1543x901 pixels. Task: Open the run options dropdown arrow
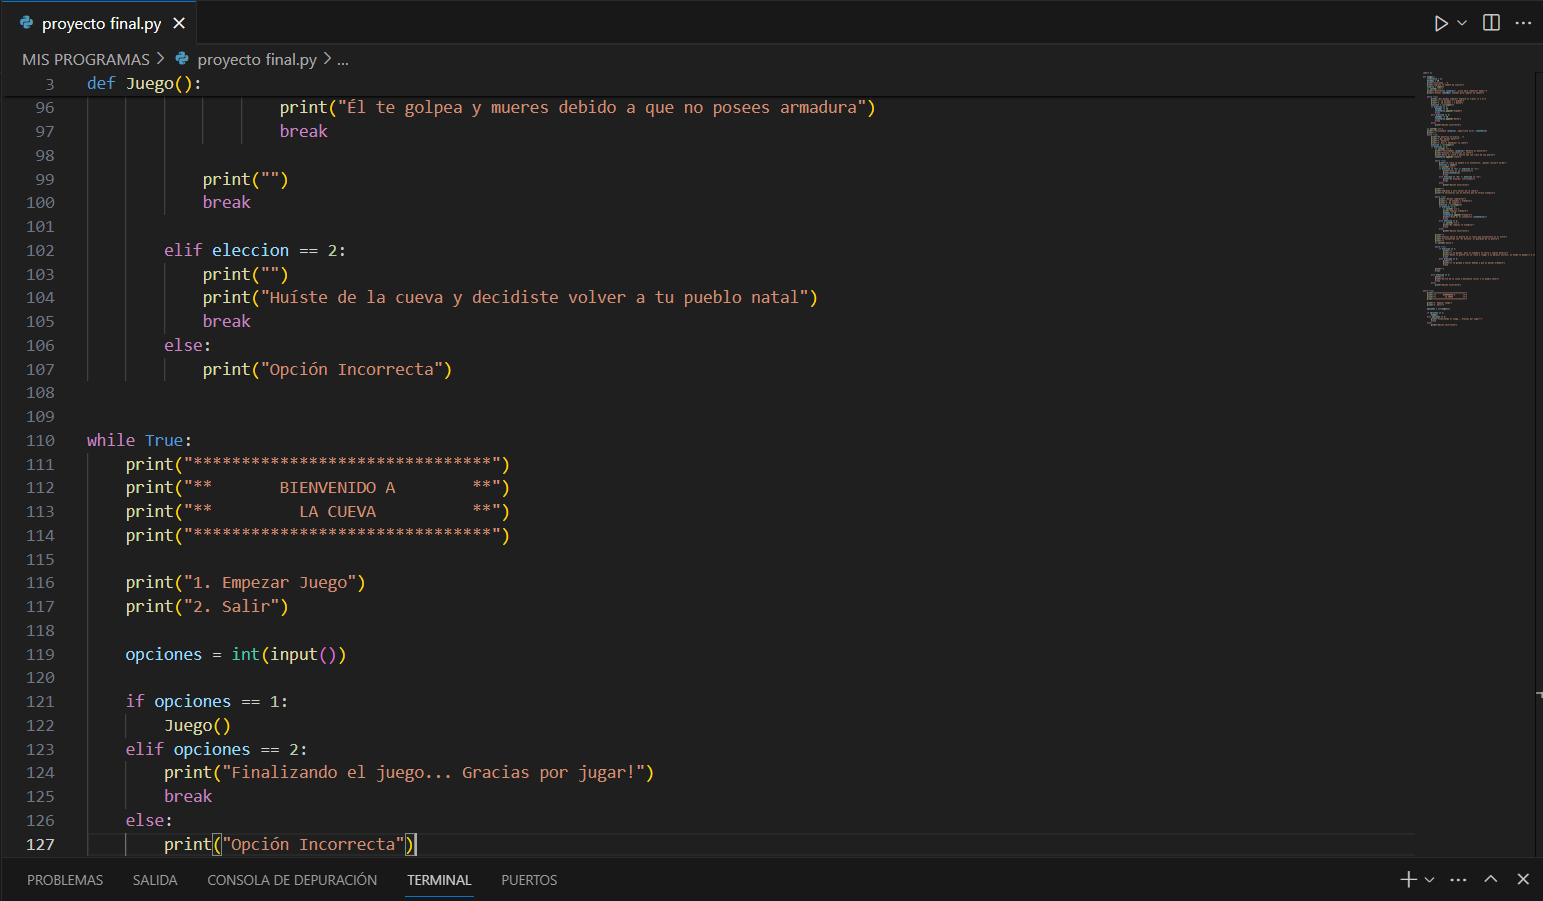coord(1462,23)
